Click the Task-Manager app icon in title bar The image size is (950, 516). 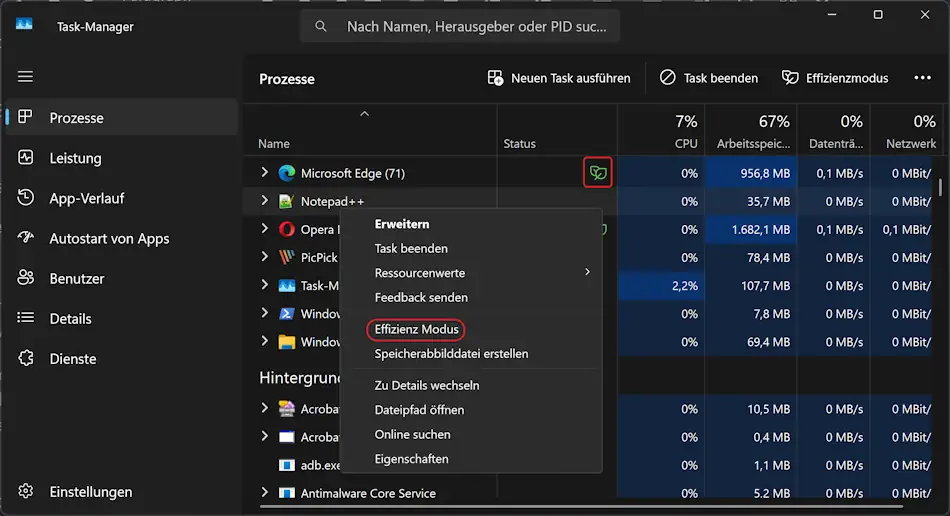(x=24, y=24)
